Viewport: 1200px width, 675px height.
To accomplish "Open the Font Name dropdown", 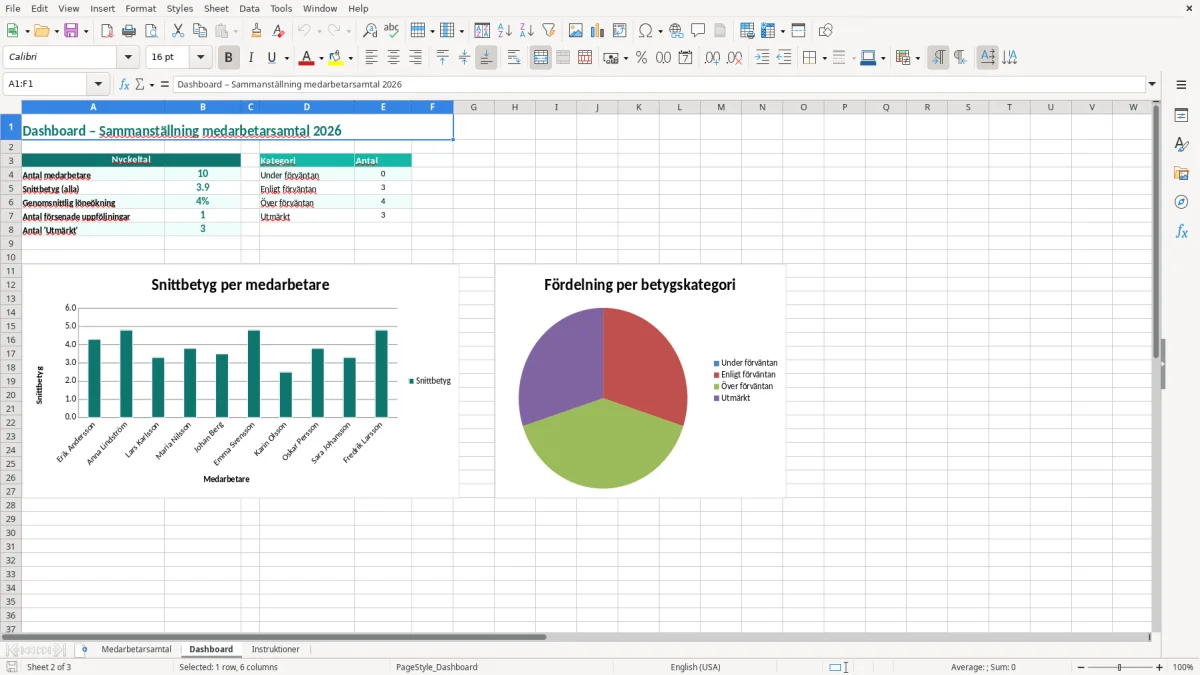I will (x=128, y=58).
